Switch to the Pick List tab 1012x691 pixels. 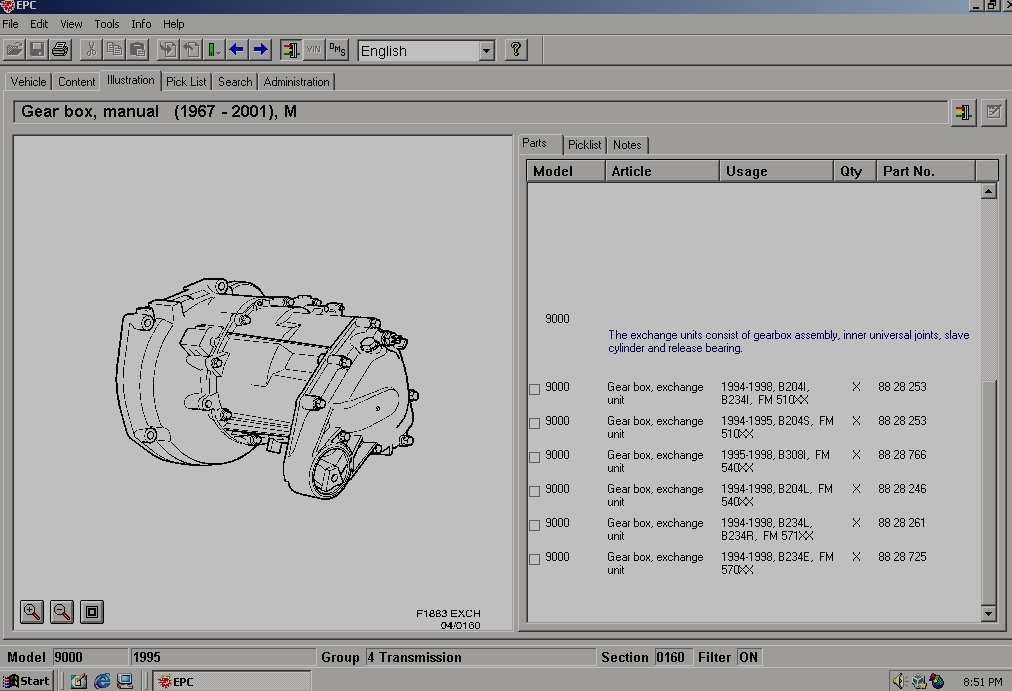coord(186,82)
